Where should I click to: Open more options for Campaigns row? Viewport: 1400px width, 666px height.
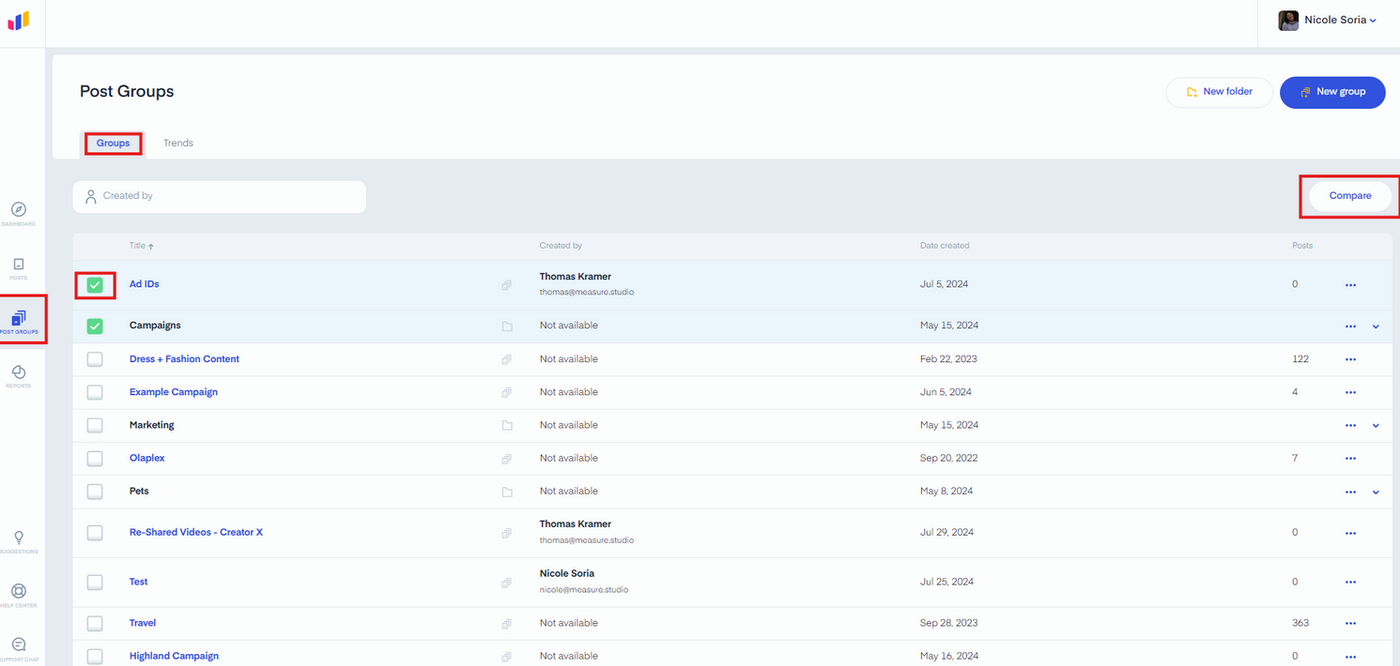(x=1351, y=326)
